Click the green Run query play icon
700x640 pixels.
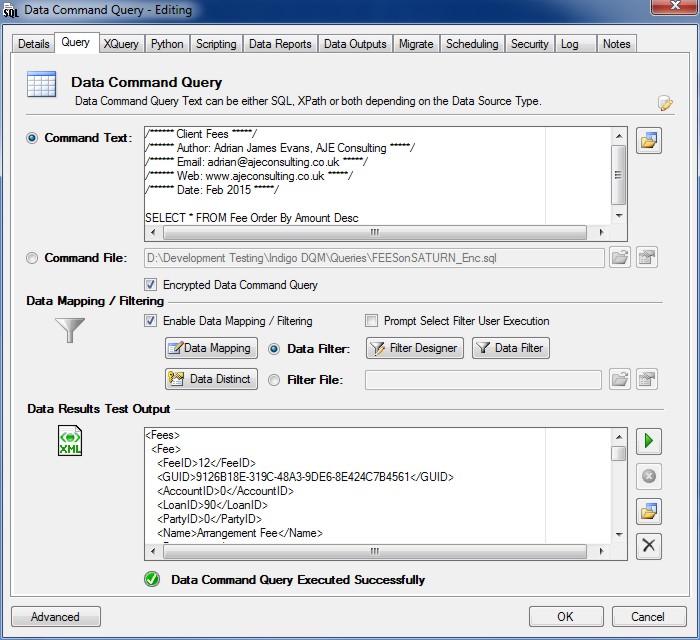(648, 441)
